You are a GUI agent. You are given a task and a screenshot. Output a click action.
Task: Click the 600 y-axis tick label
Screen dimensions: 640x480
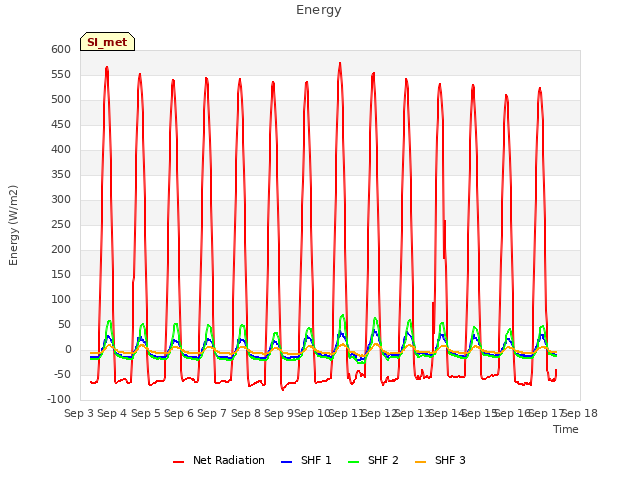(61, 50)
